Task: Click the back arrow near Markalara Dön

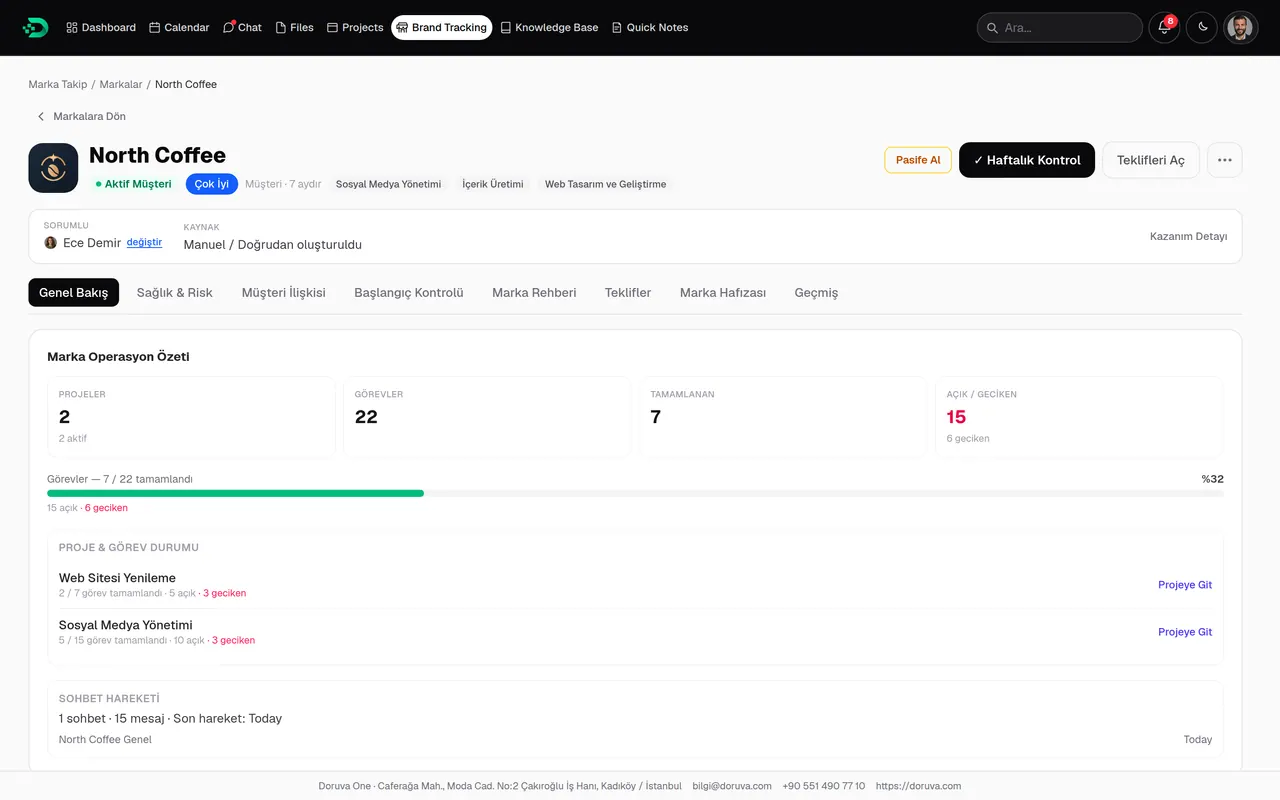Action: click(x=41, y=116)
